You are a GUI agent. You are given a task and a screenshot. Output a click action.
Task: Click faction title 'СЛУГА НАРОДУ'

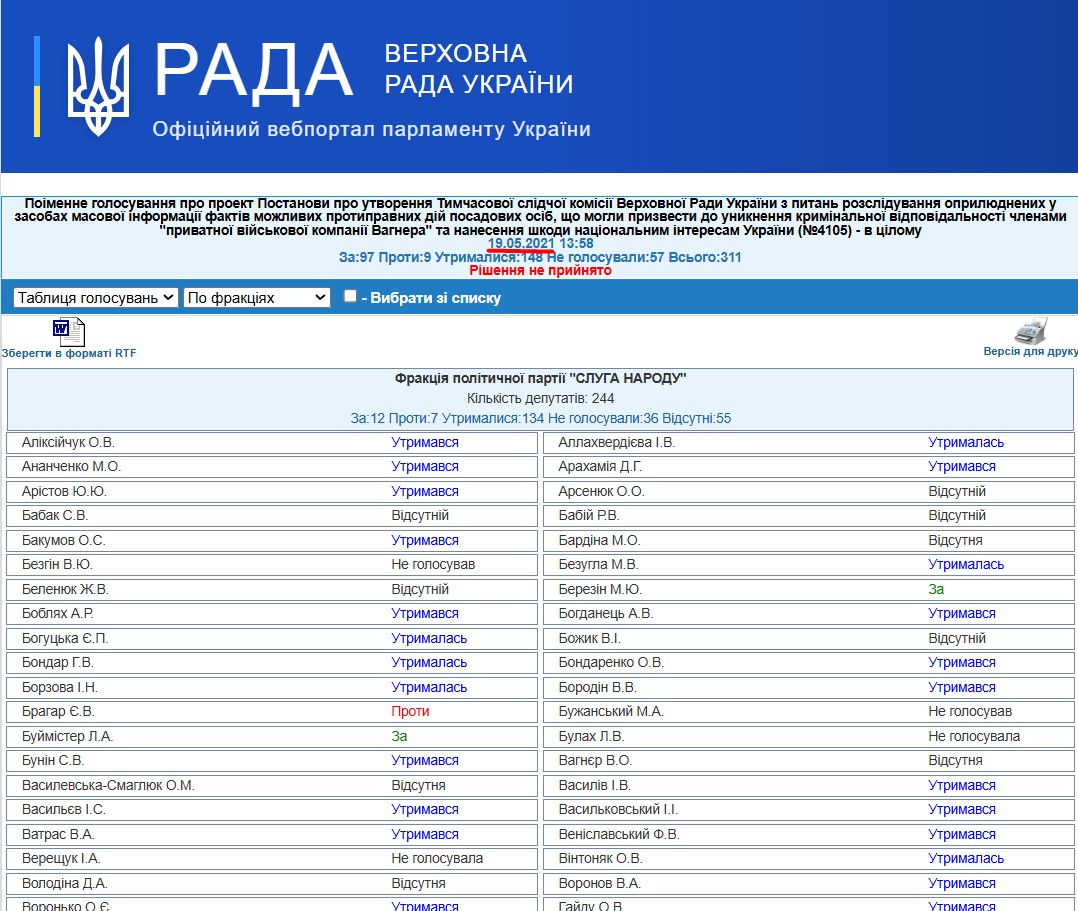[x=540, y=378]
